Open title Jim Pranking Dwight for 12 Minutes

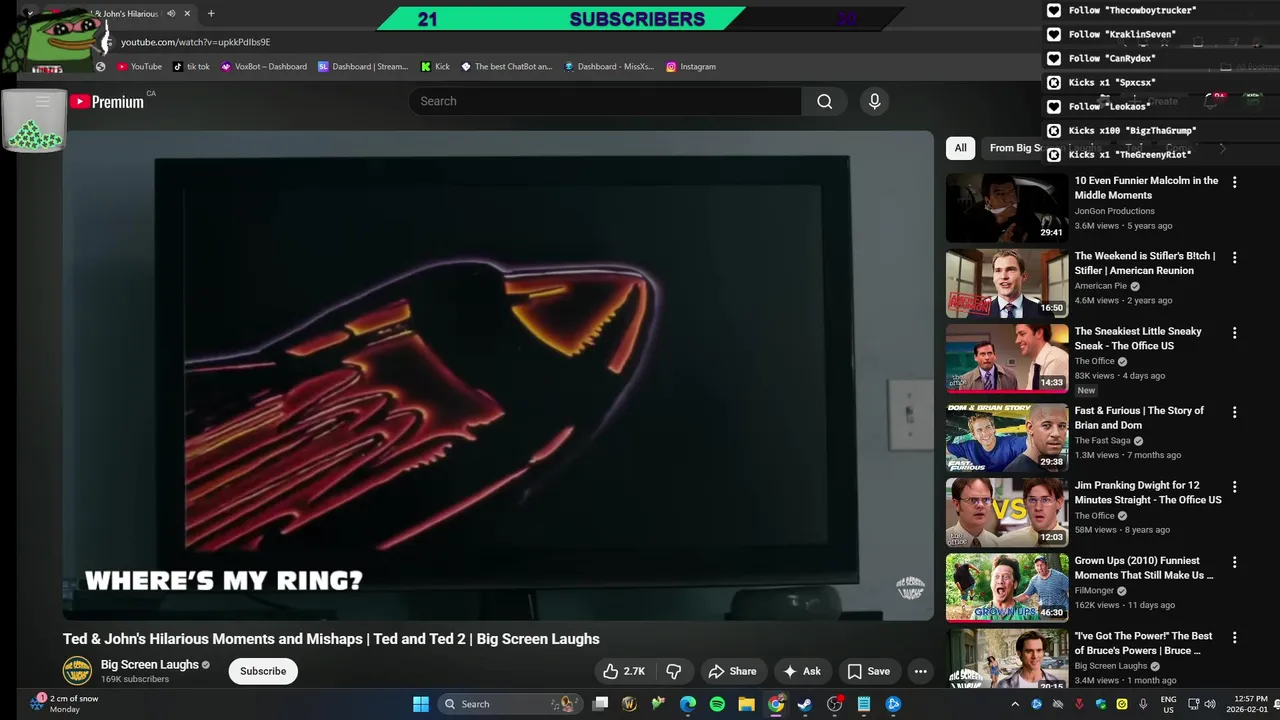tap(1148, 492)
